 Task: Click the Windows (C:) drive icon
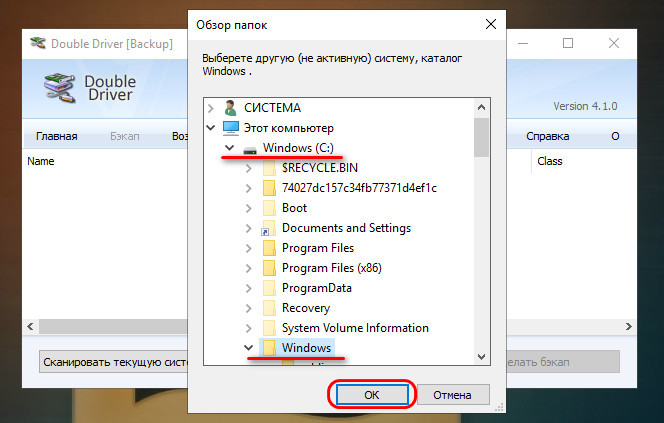250,149
